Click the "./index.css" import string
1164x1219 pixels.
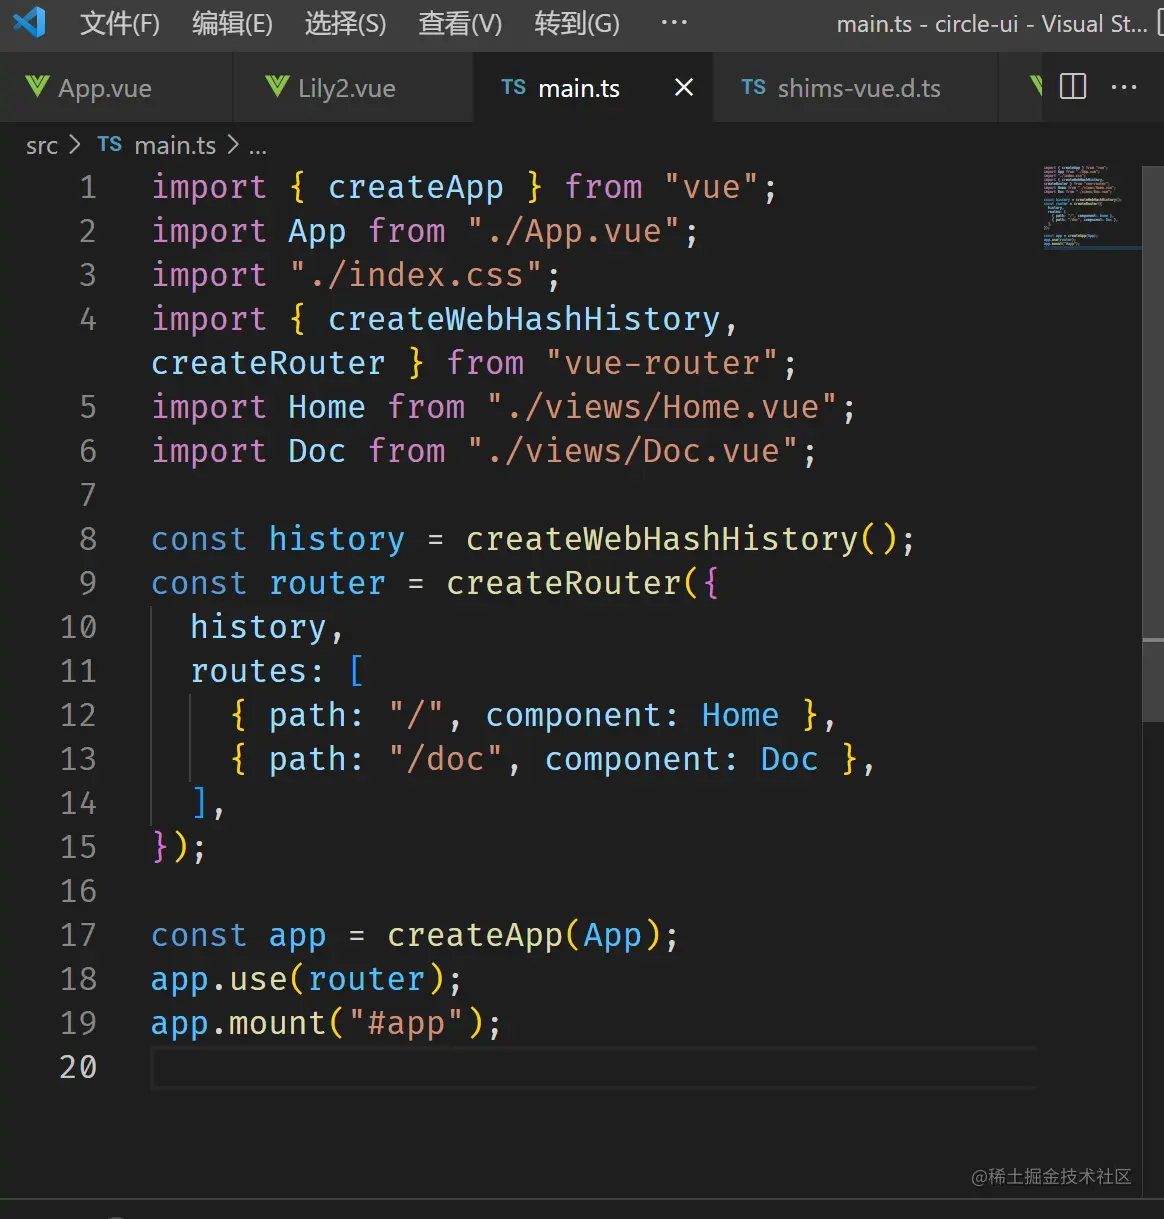pyautogui.click(x=416, y=275)
